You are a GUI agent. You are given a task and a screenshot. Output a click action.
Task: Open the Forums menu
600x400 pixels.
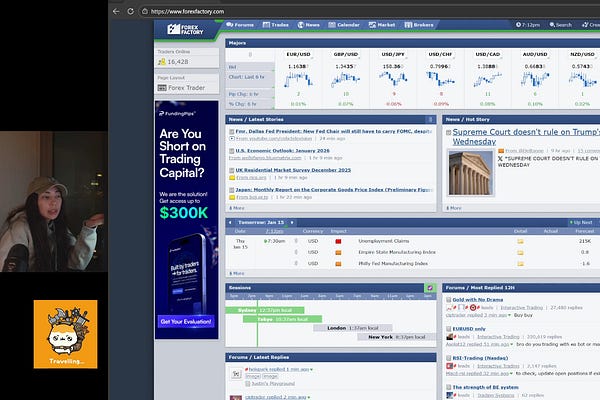[x=240, y=25]
